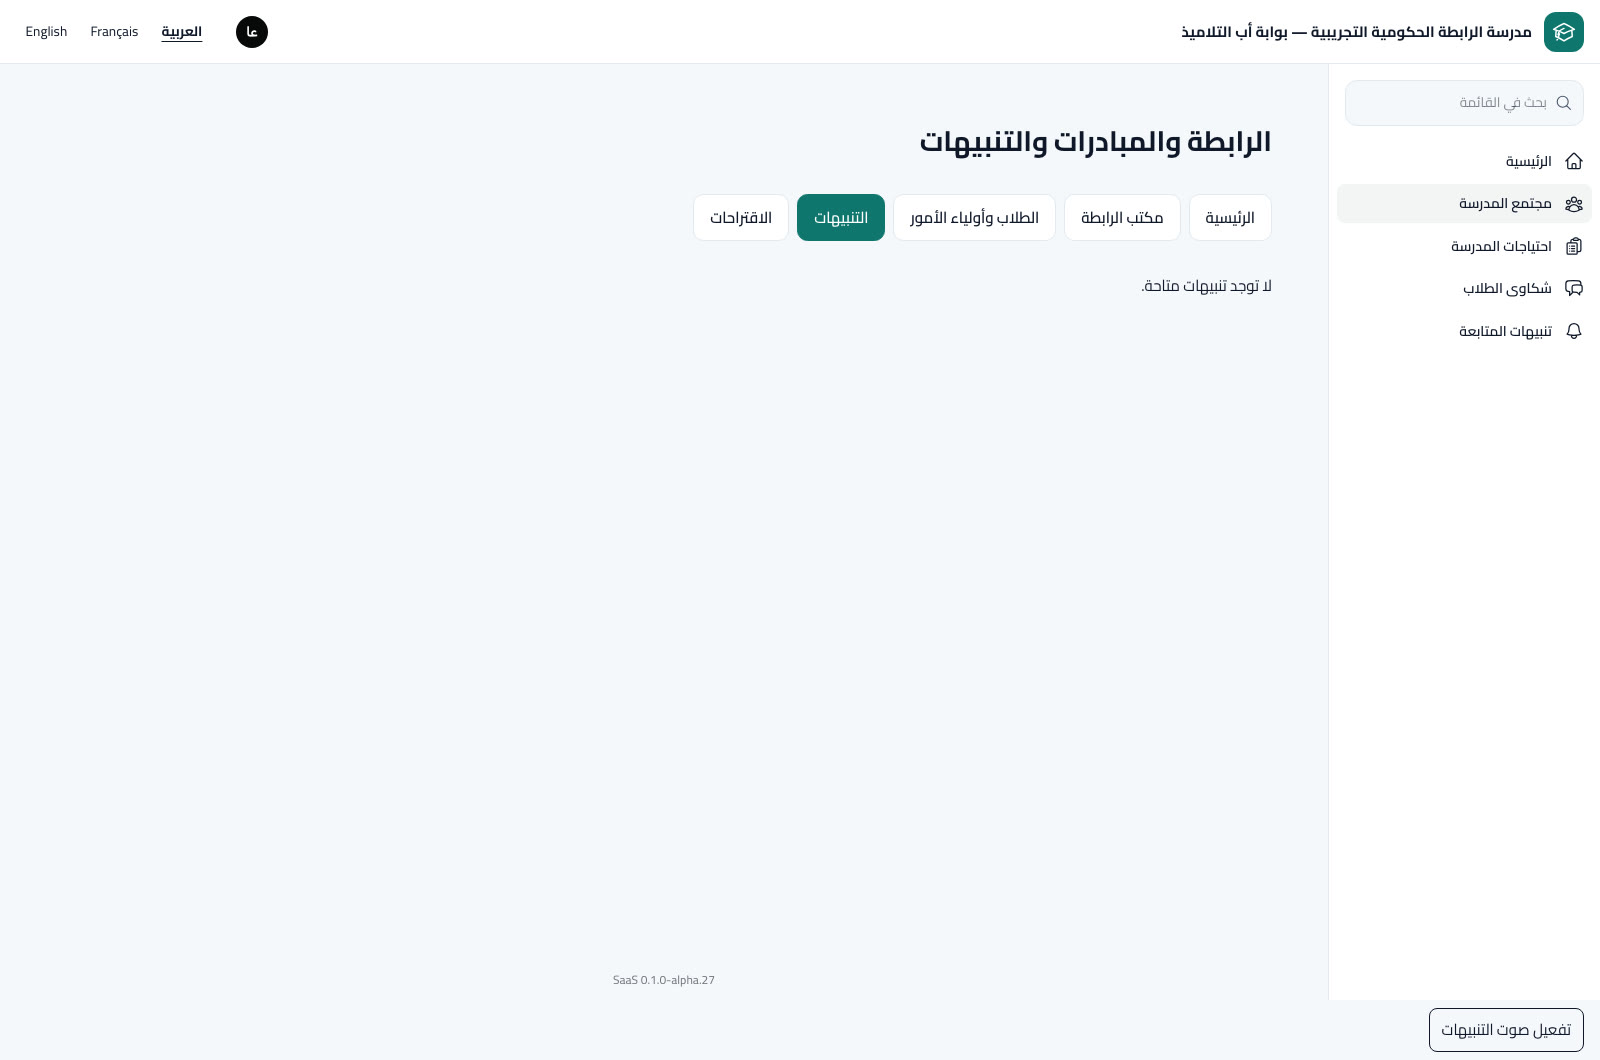Click the home icon beside الرئيسية
Viewport: 1600px width, 1060px height.
(x=1574, y=161)
